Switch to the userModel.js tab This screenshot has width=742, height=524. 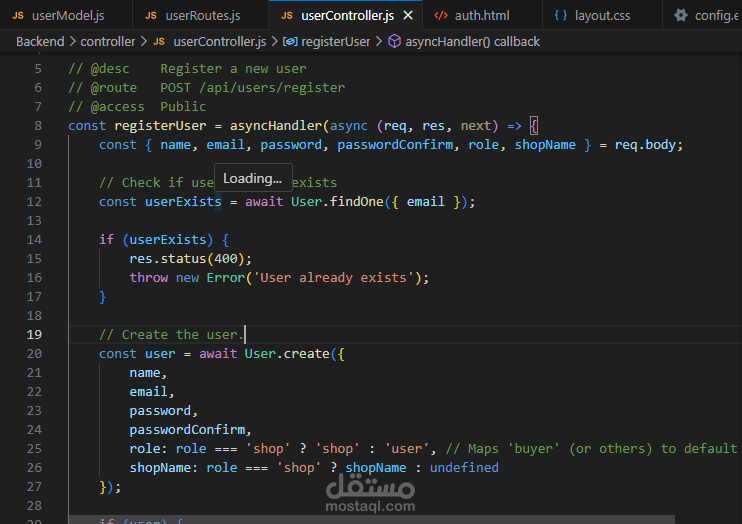(66, 16)
